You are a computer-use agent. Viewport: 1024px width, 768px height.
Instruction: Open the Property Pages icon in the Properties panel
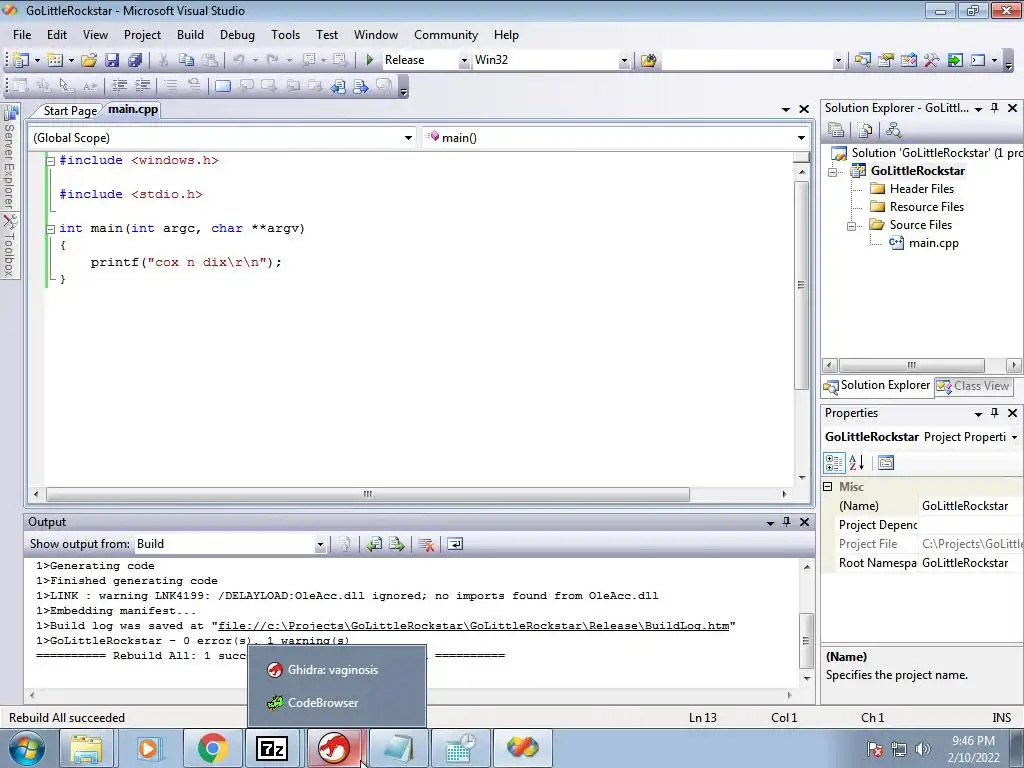tap(886, 463)
